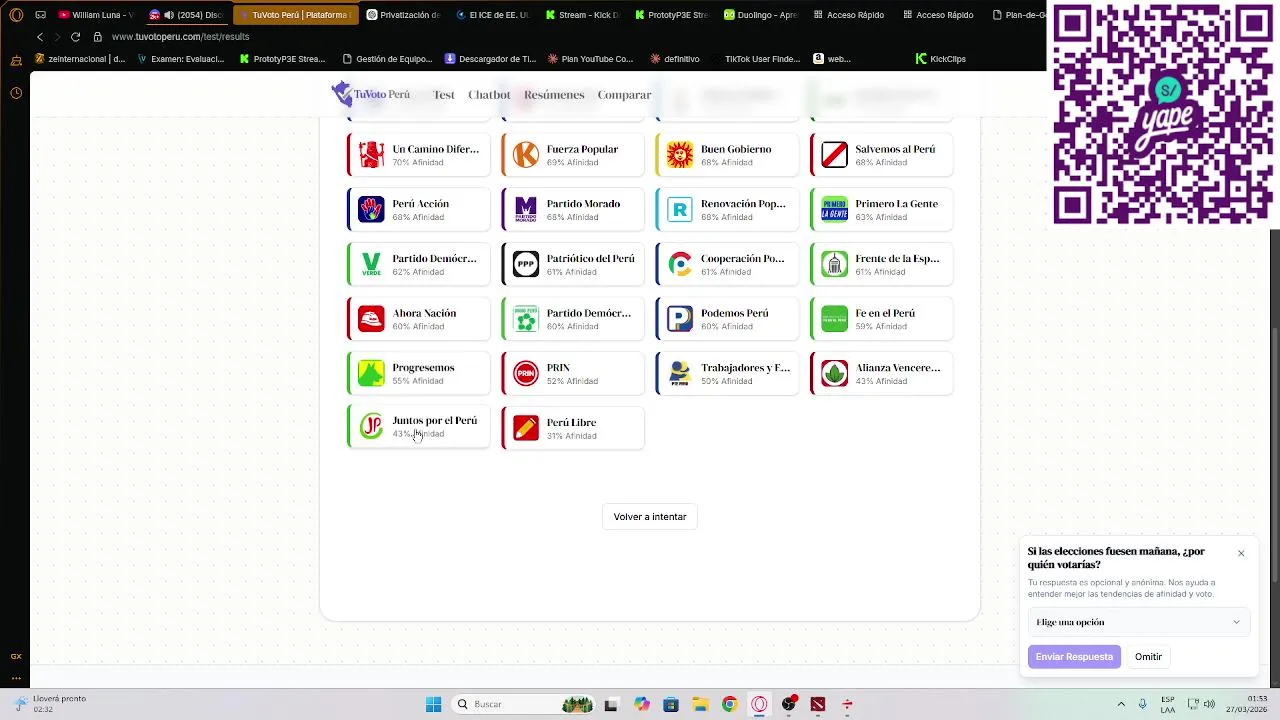Open the Trabajadores y Emprendedores party card title
Viewport: 1280px width, 720px height.
(745, 368)
